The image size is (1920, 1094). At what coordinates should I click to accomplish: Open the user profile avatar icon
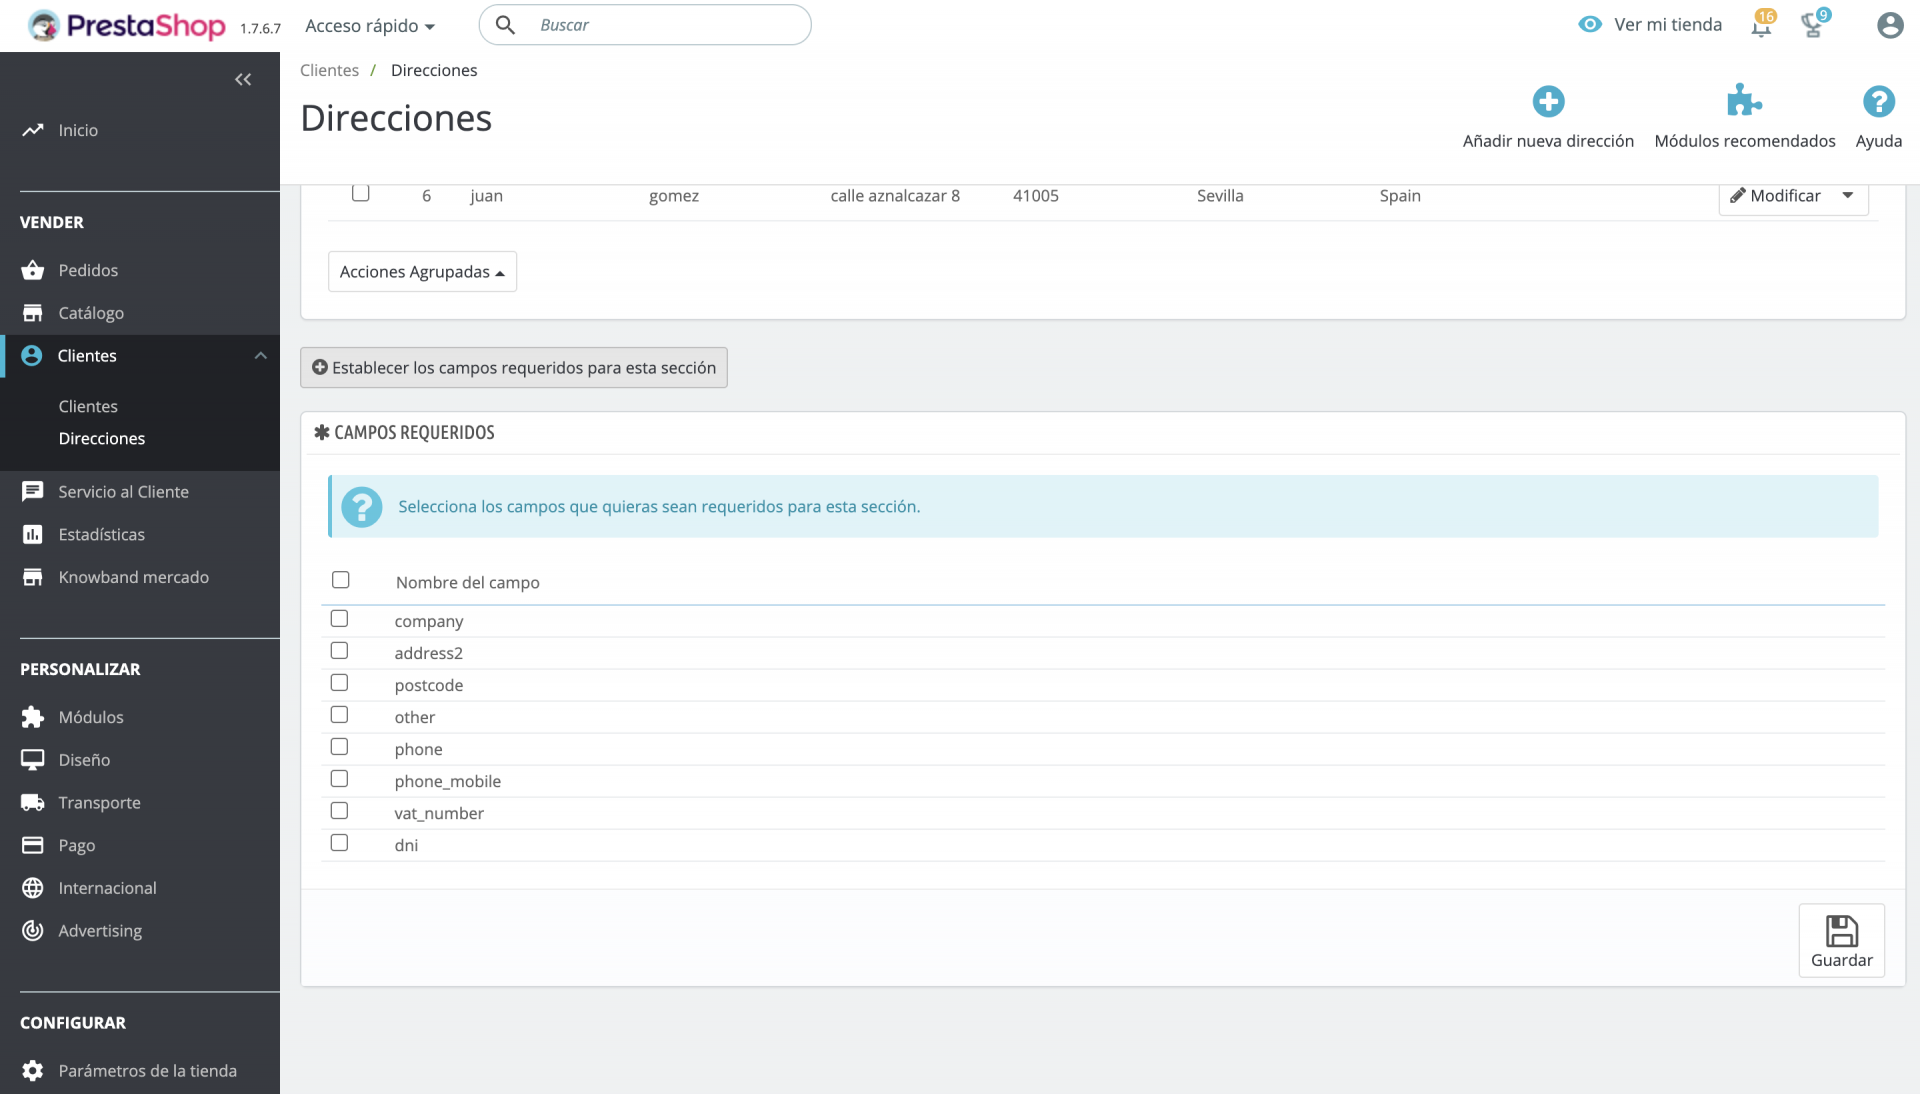click(1889, 25)
